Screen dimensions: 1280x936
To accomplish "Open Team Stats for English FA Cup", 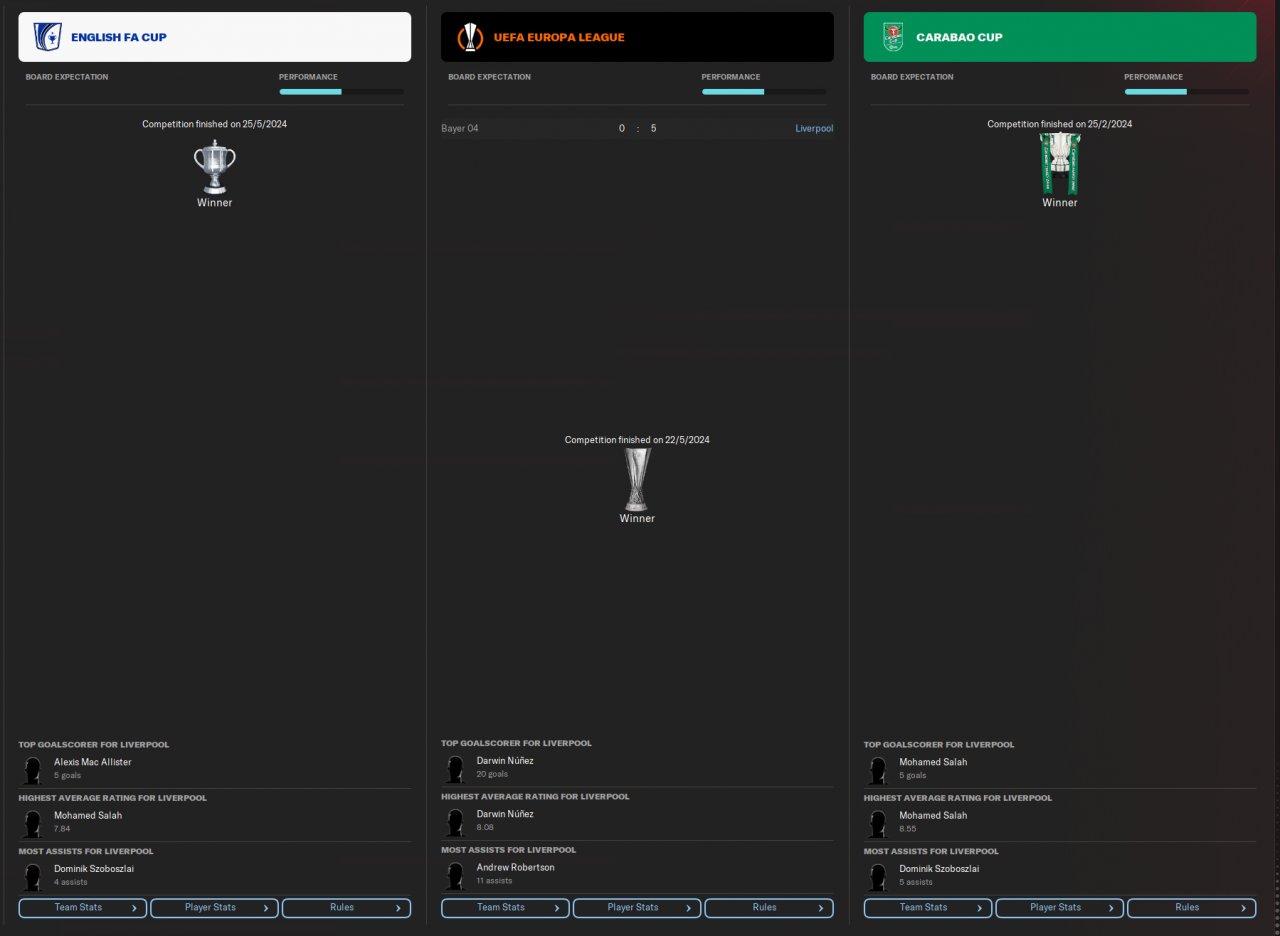I will click(x=83, y=908).
